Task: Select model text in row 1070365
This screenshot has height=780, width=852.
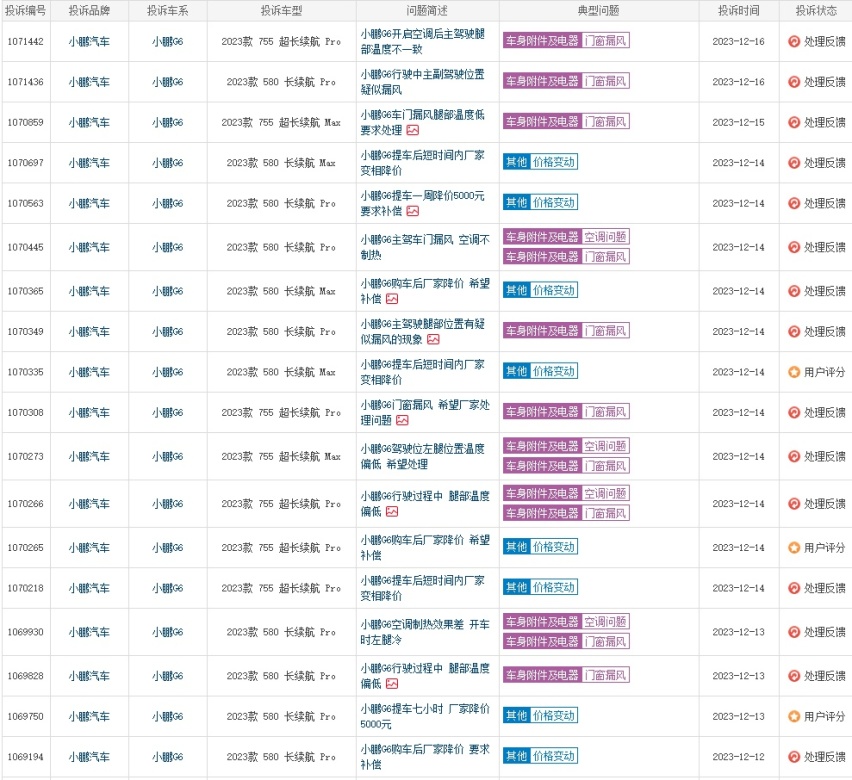Action: pyautogui.click(x=281, y=291)
